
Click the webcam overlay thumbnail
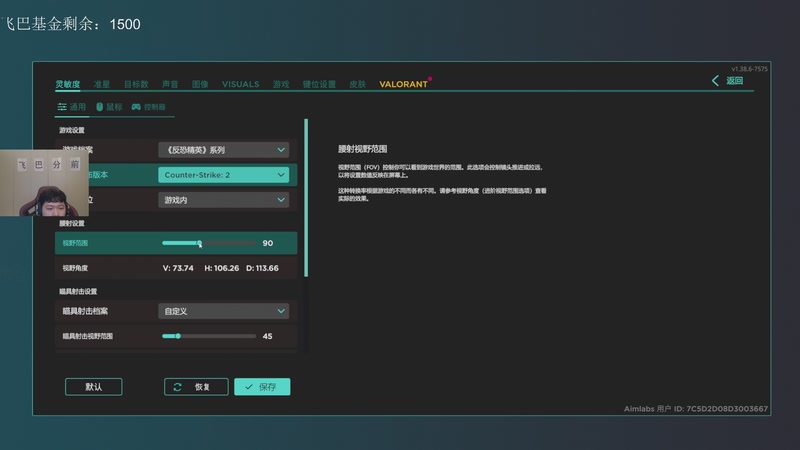44,183
